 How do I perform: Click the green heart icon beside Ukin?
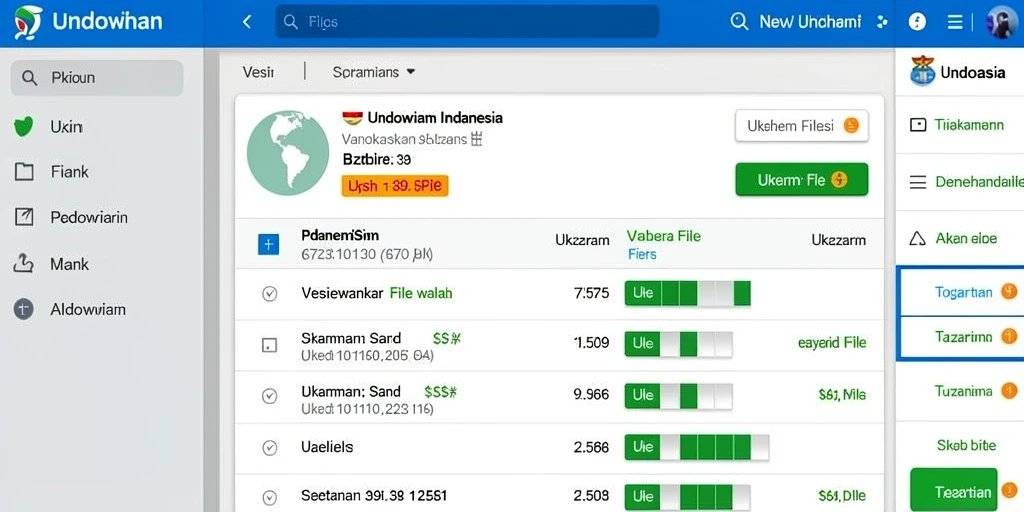point(24,126)
